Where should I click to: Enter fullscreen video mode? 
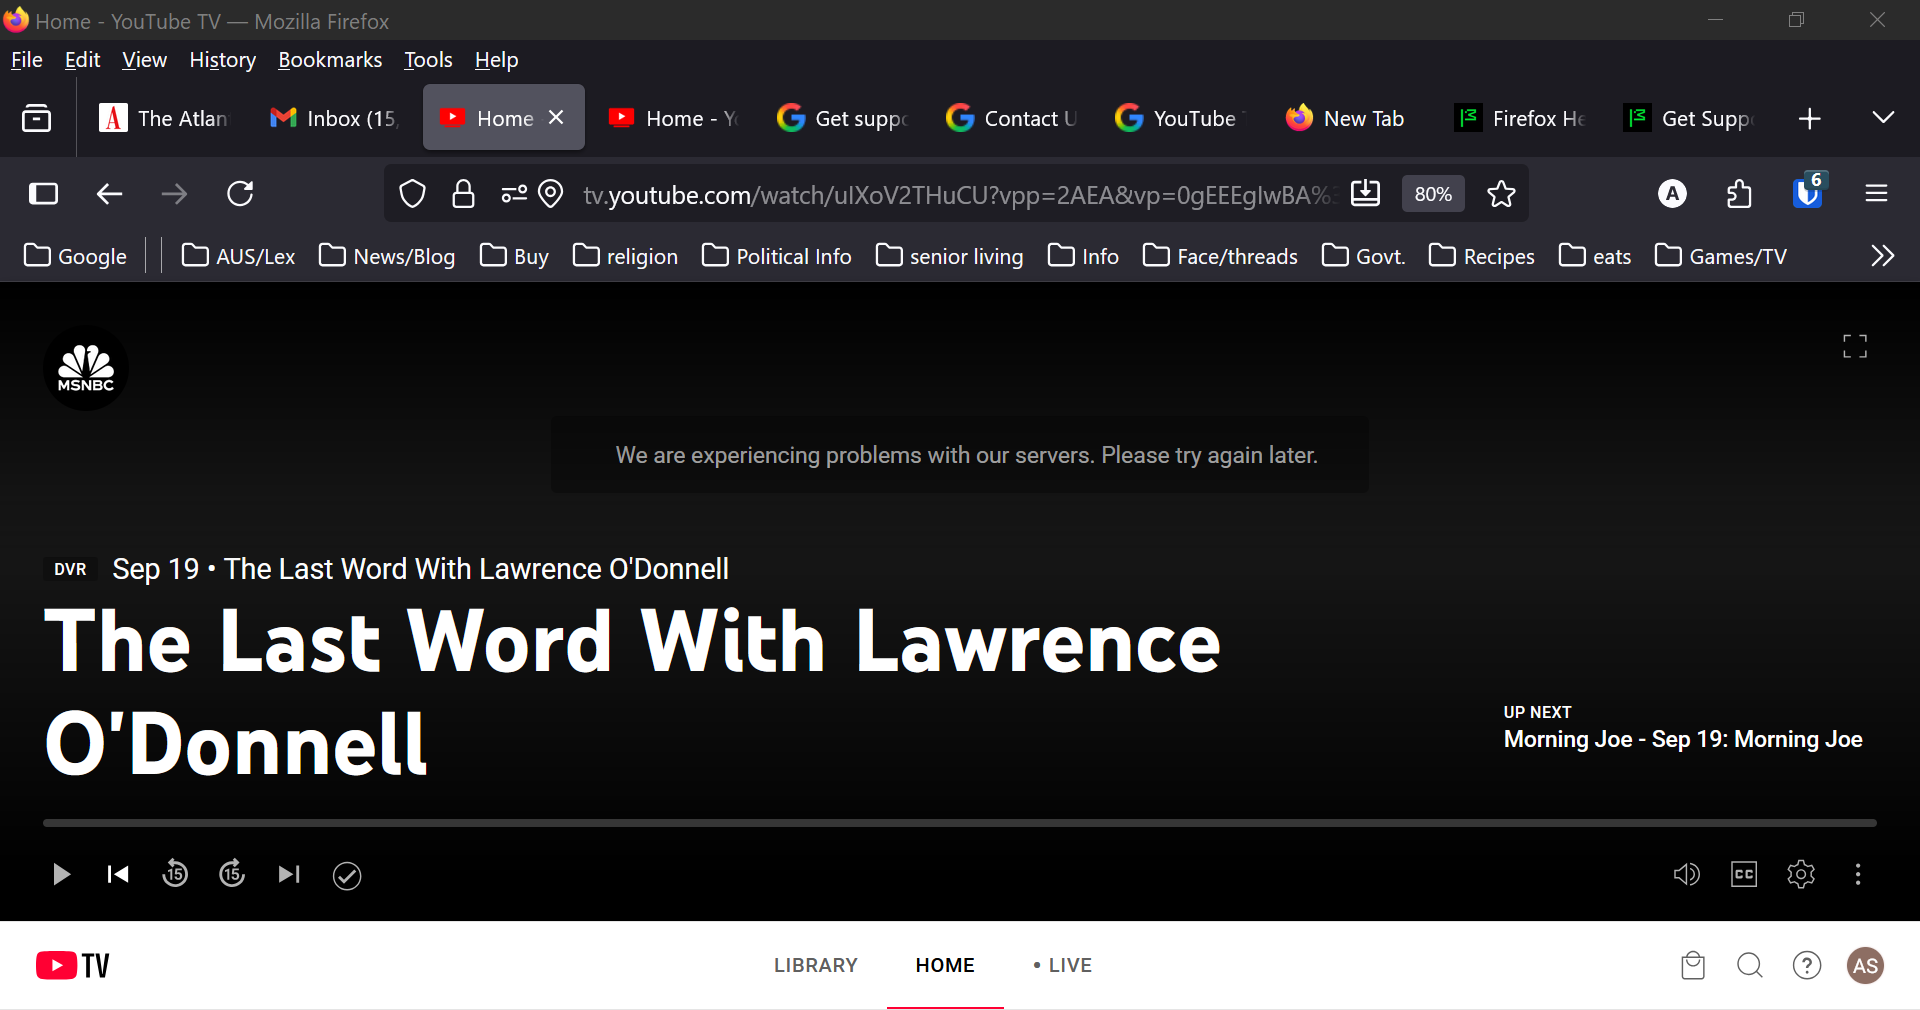pyautogui.click(x=1855, y=346)
